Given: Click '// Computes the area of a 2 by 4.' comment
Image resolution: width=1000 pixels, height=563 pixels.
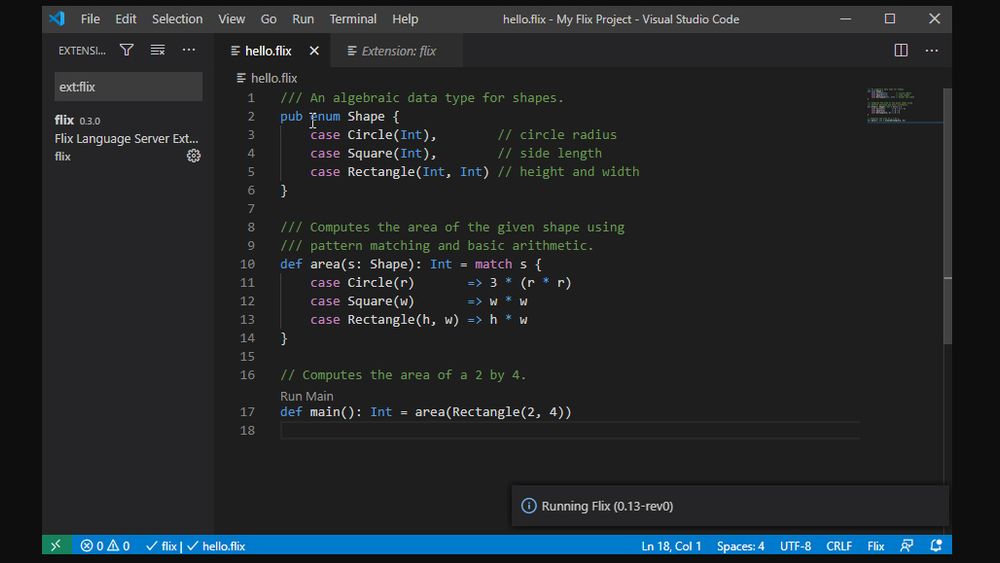Looking at the screenshot, I should click(x=403, y=375).
